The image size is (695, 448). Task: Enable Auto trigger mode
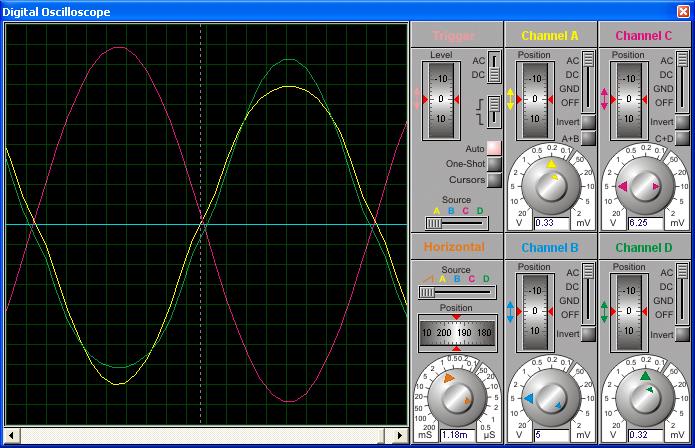coord(494,149)
